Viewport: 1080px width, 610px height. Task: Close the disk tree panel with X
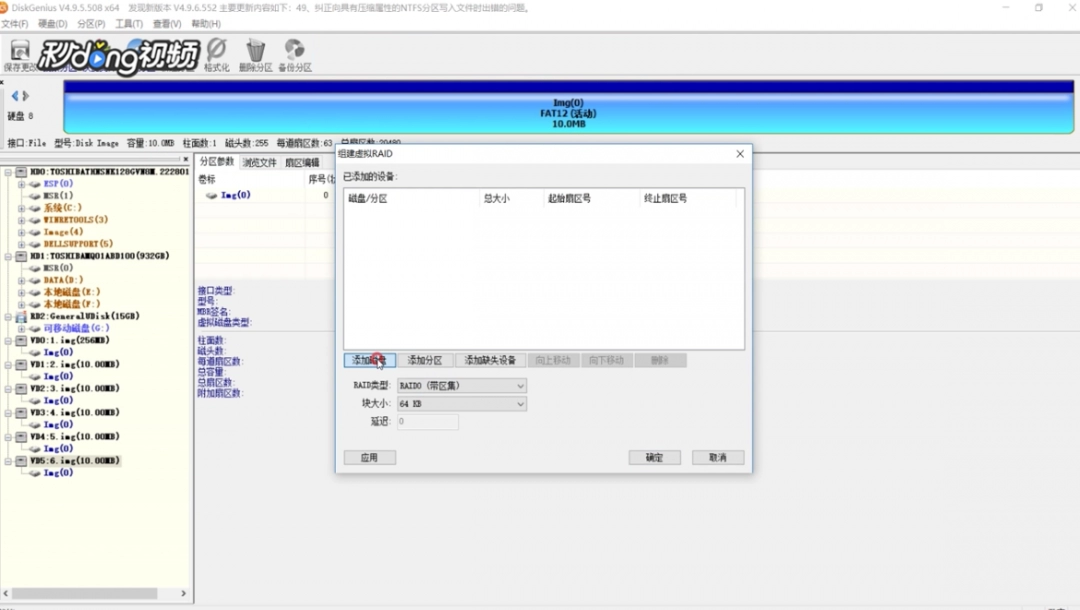point(185,160)
